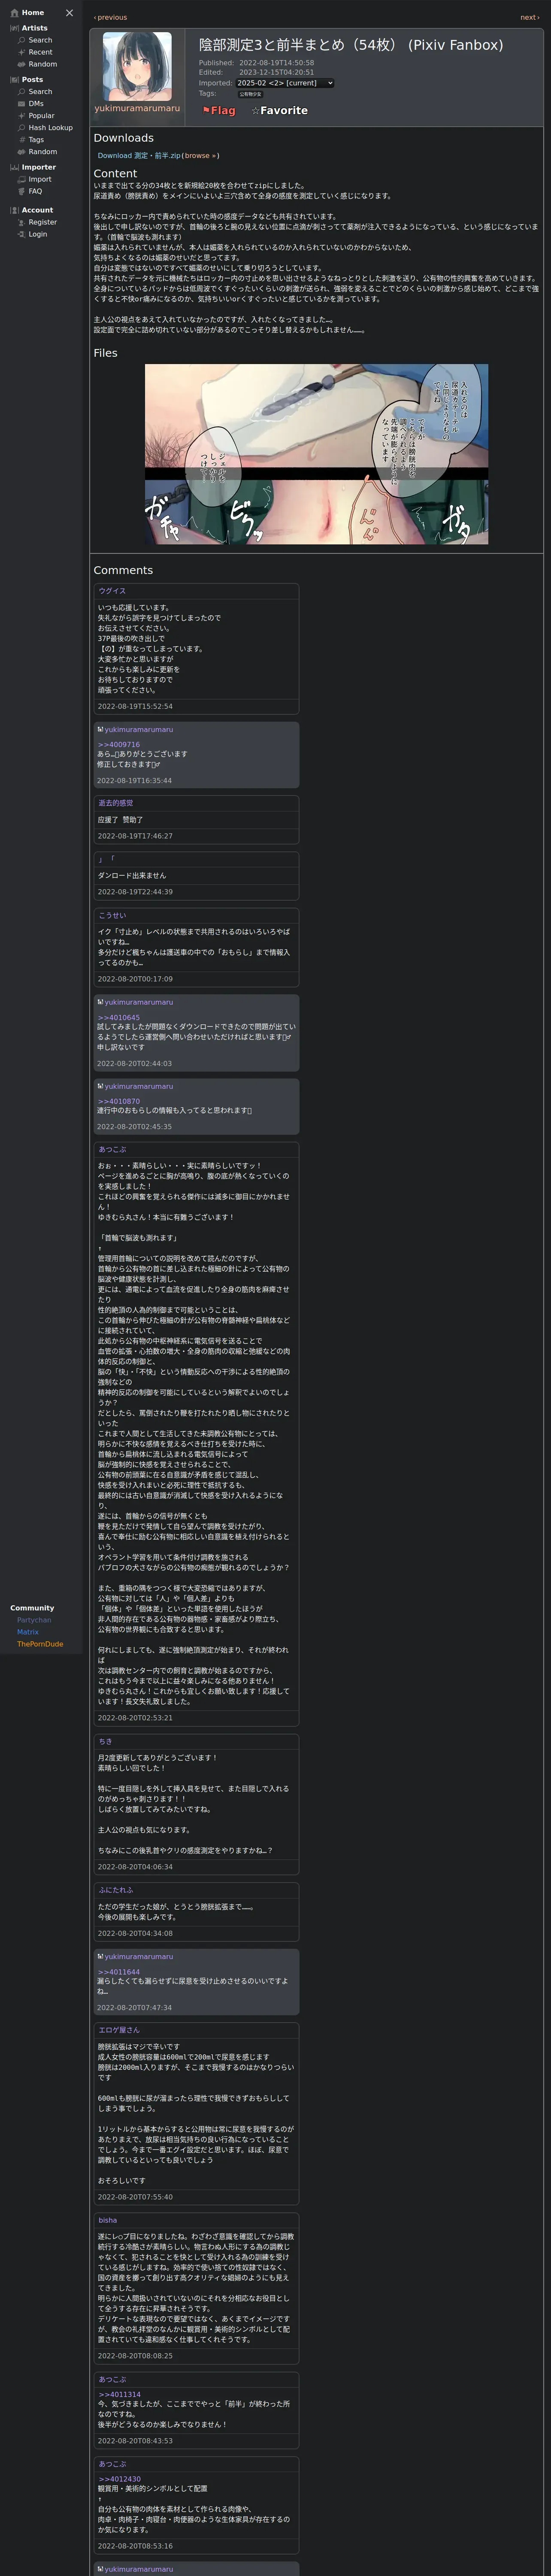Click reply reference >>4009716
This screenshot has width=551, height=2576.
point(119,744)
